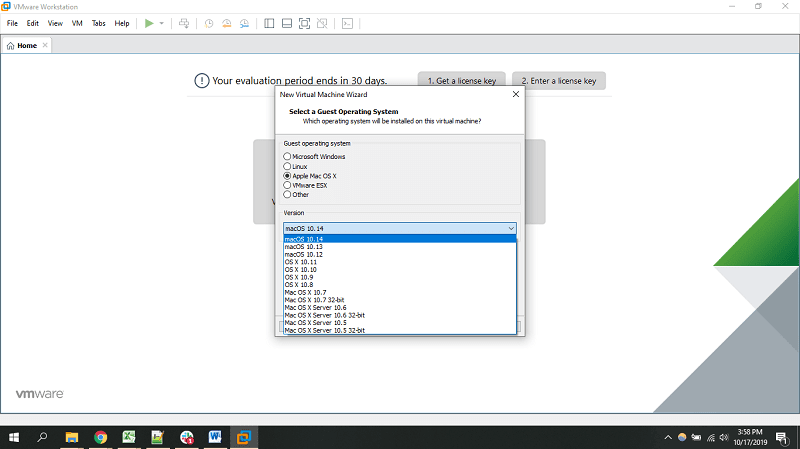
Task: Close the New Virtual Machine Wizard dialog
Action: (516, 94)
